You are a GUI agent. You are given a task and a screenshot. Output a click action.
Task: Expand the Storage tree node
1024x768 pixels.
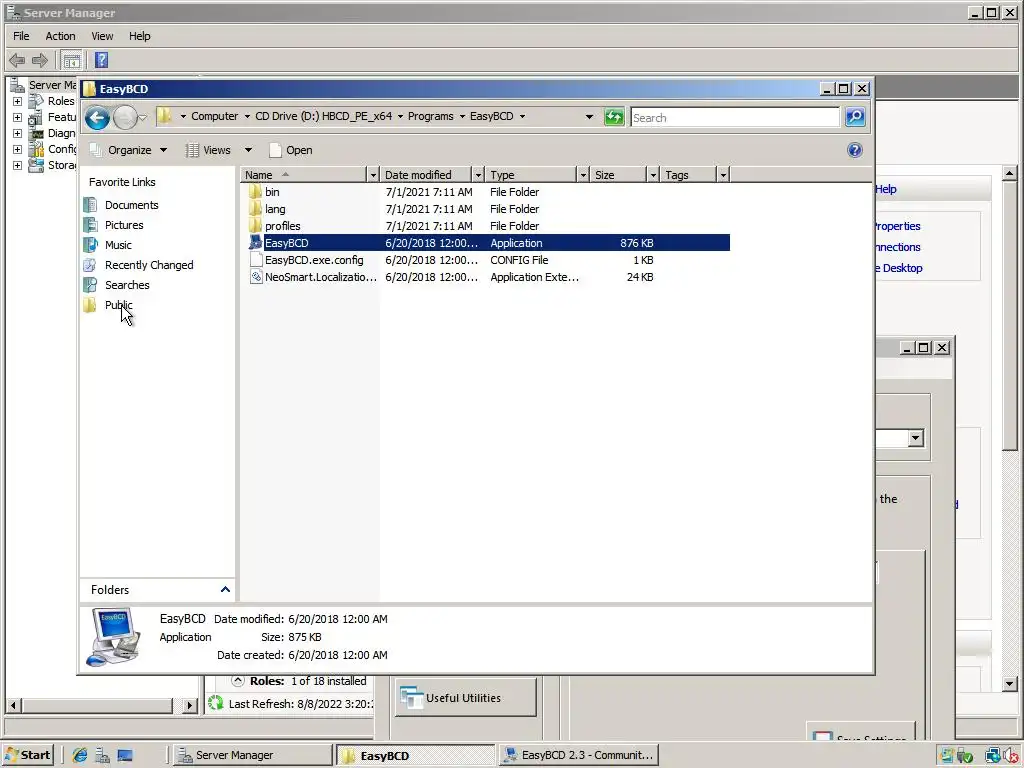click(18, 165)
